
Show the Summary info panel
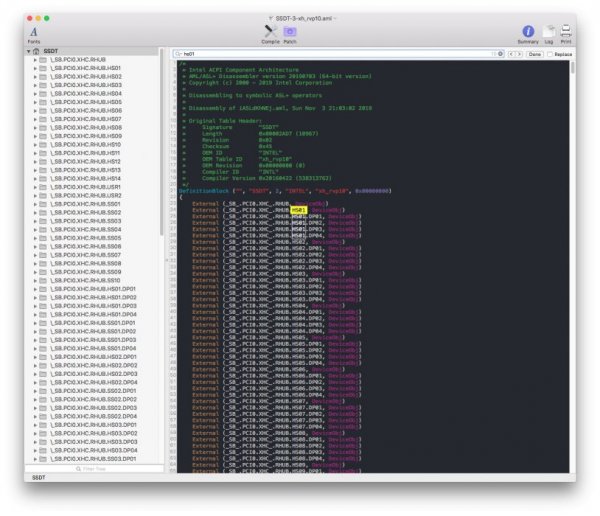point(528,34)
